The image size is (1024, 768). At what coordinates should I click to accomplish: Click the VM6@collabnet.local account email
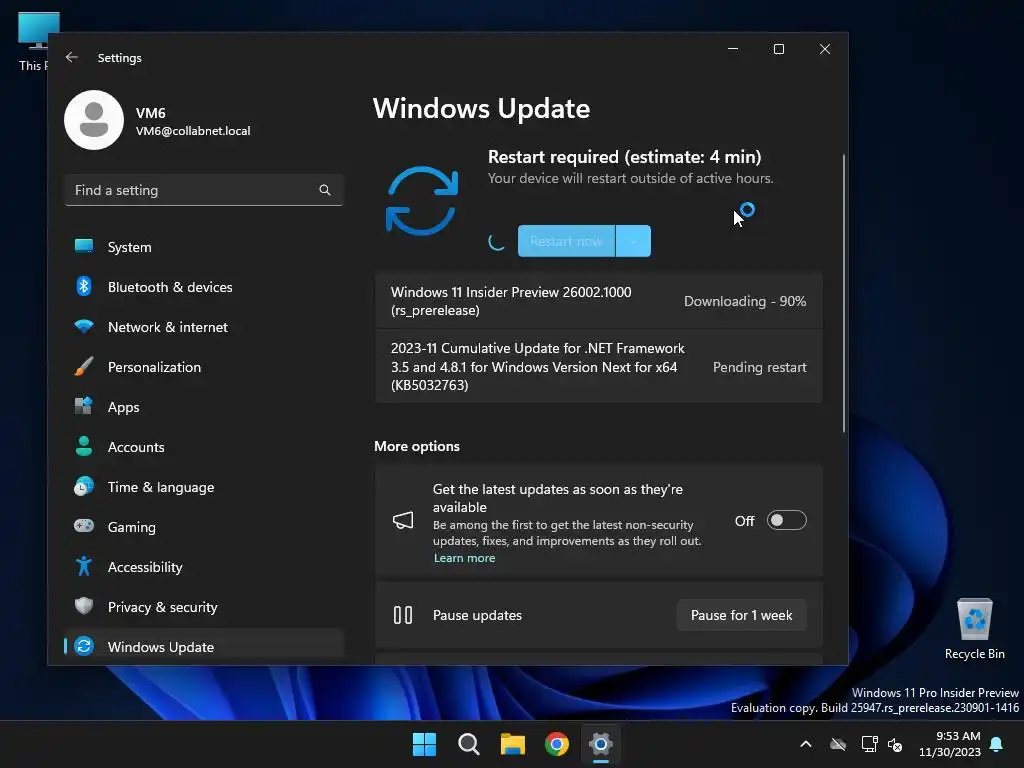click(x=193, y=131)
